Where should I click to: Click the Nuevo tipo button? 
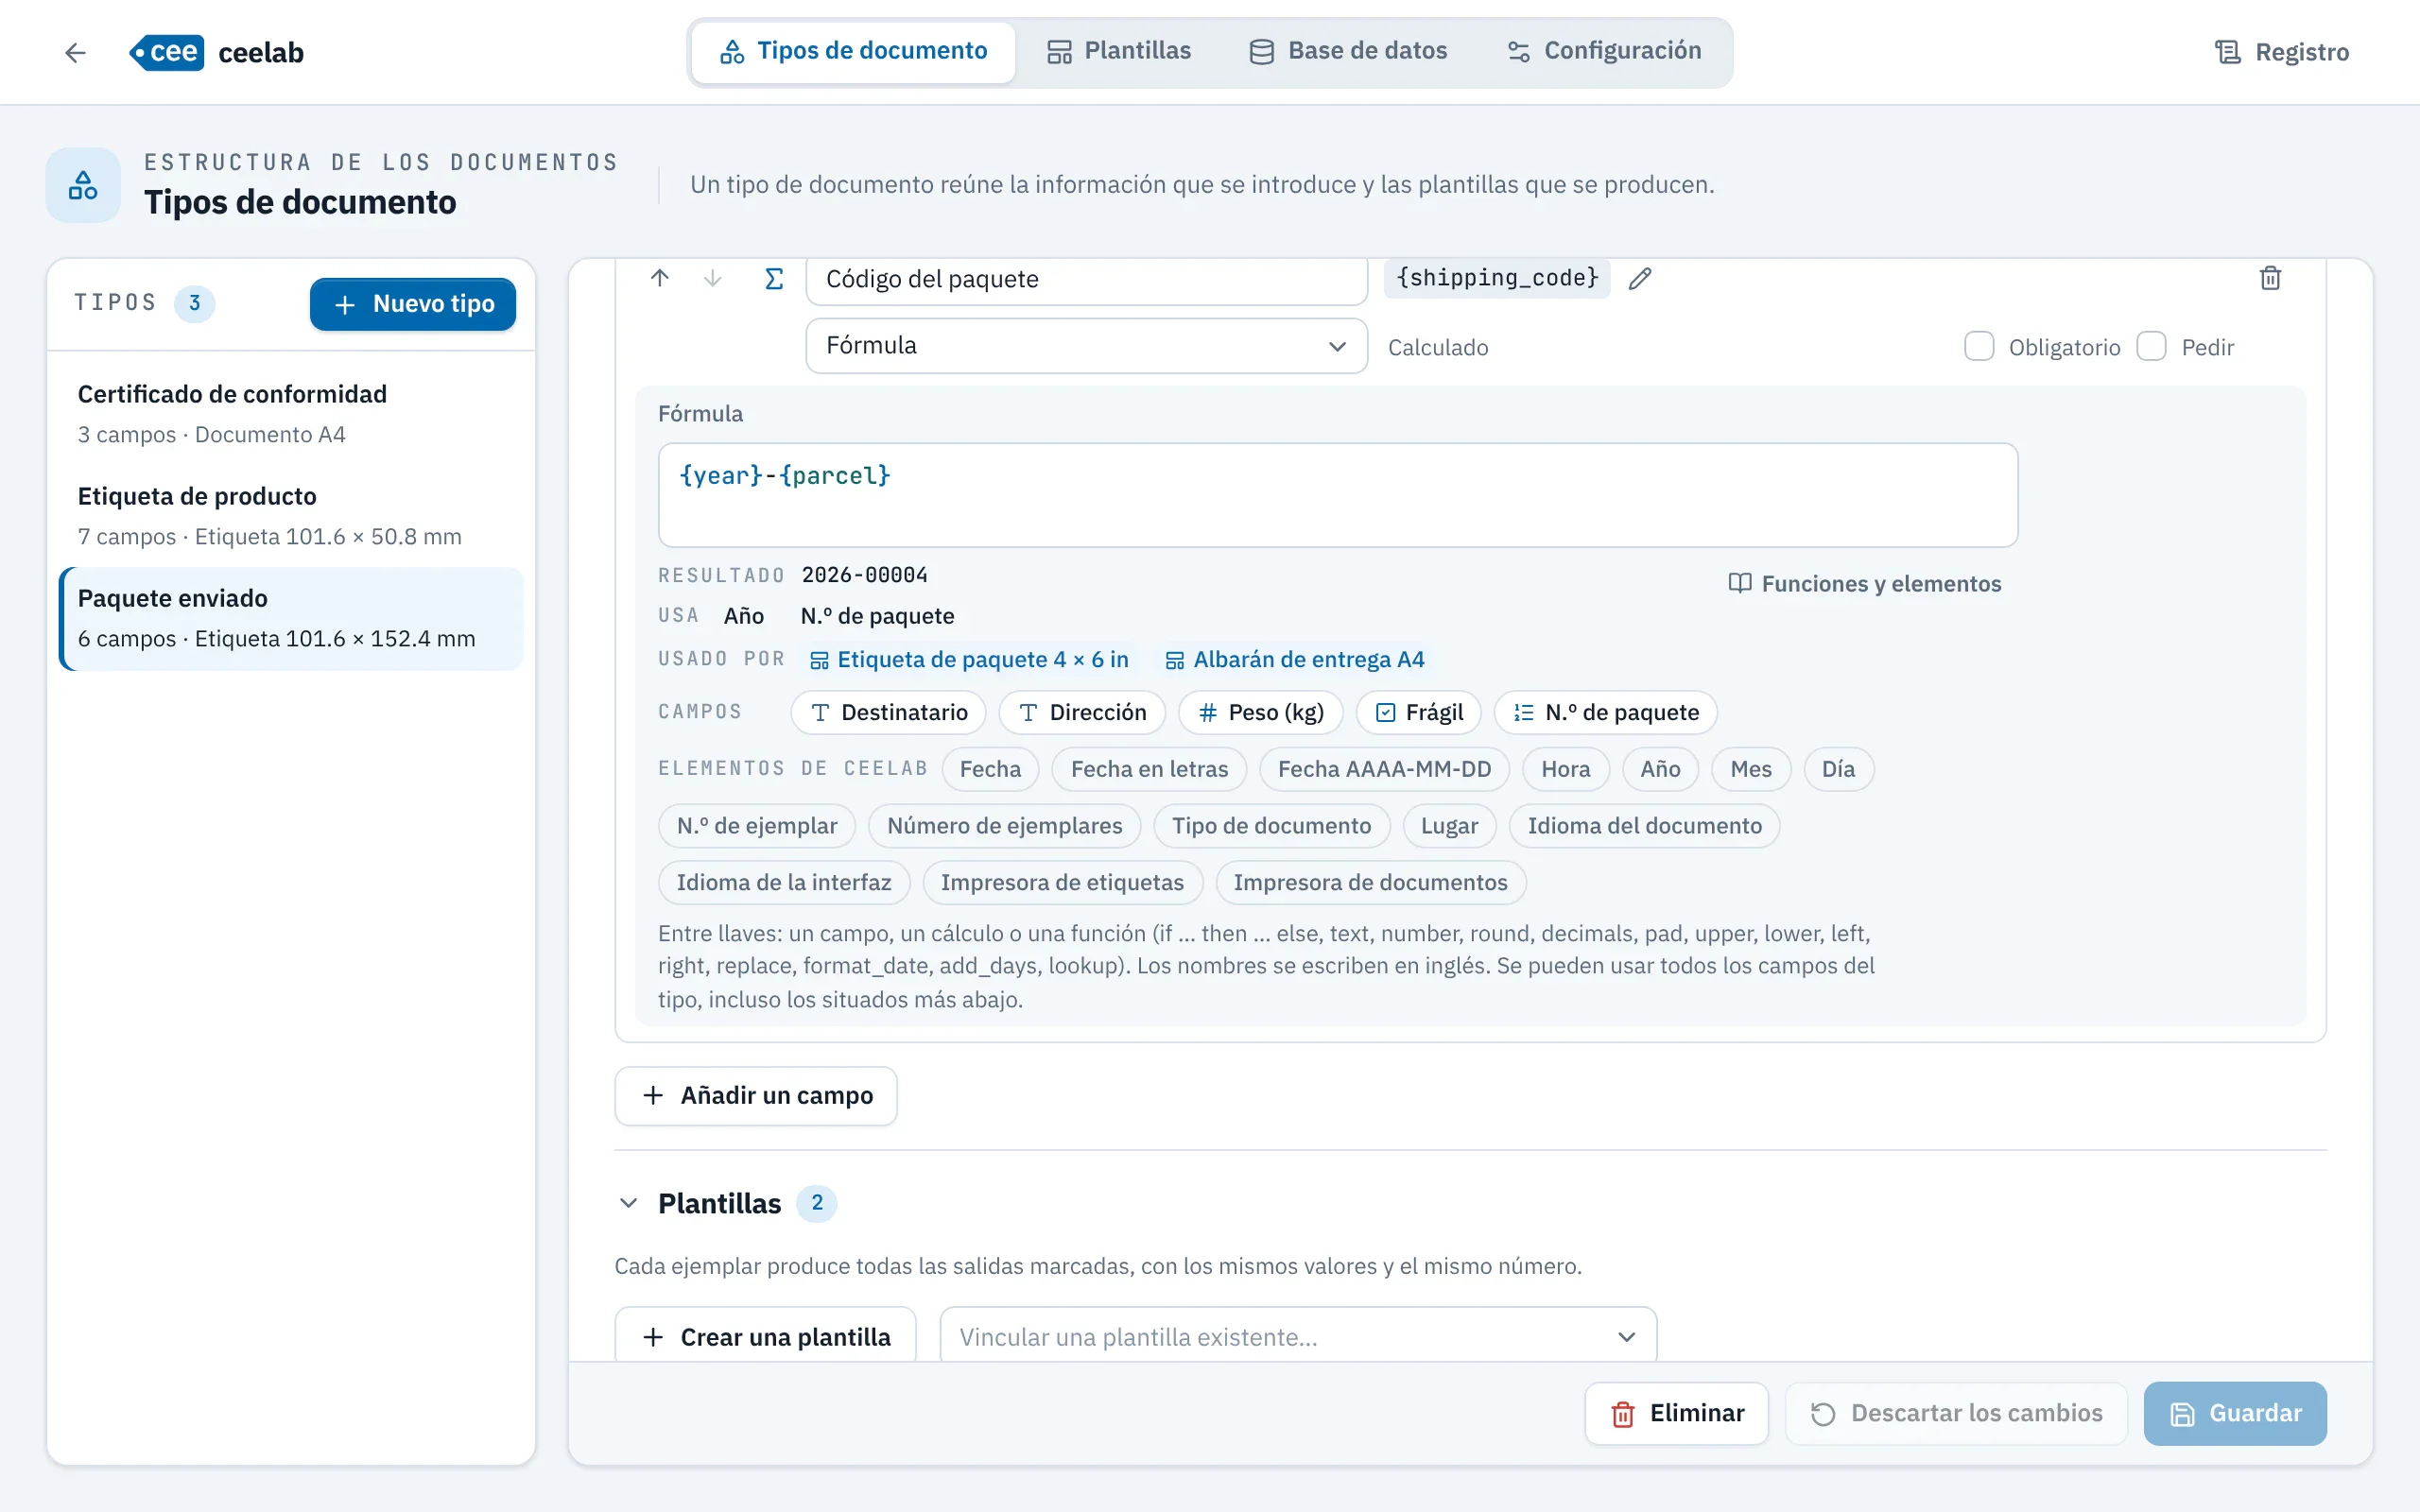(x=413, y=304)
